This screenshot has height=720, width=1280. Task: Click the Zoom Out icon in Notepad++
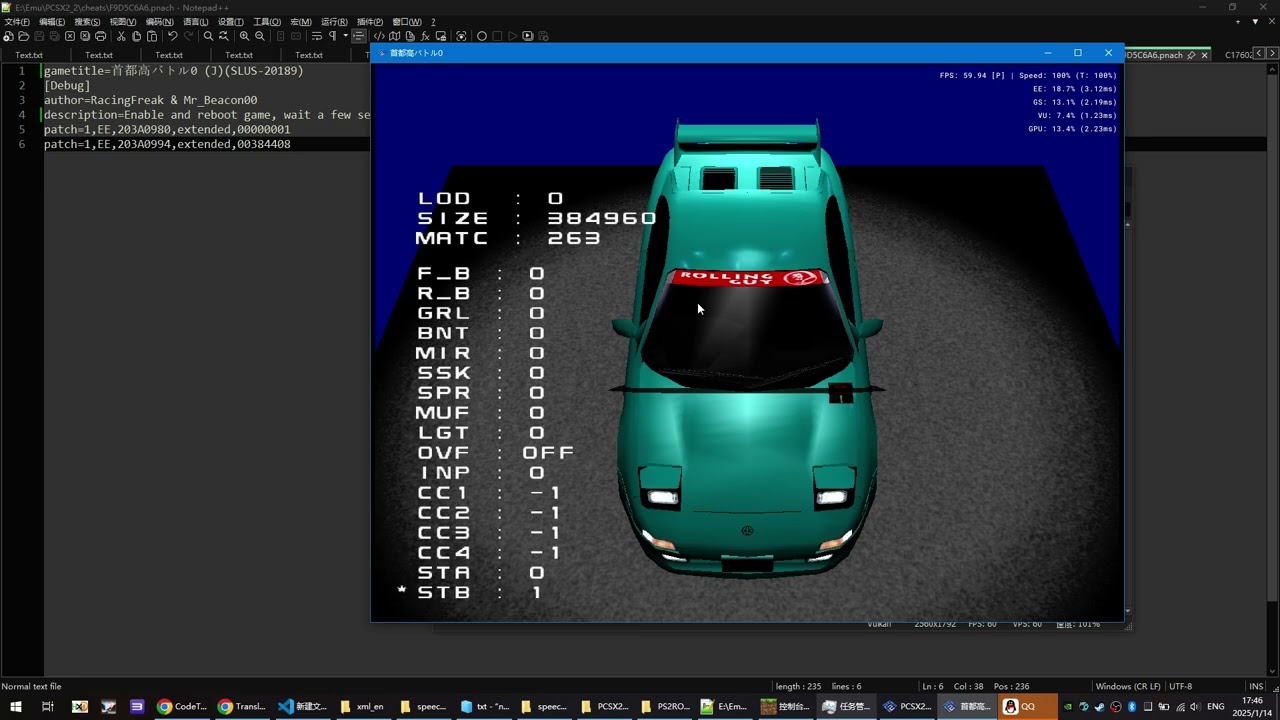coord(260,36)
